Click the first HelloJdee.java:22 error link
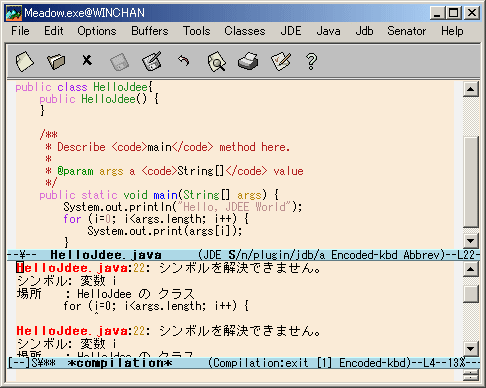Screen dimensions: 486x388 (x=80, y=268)
